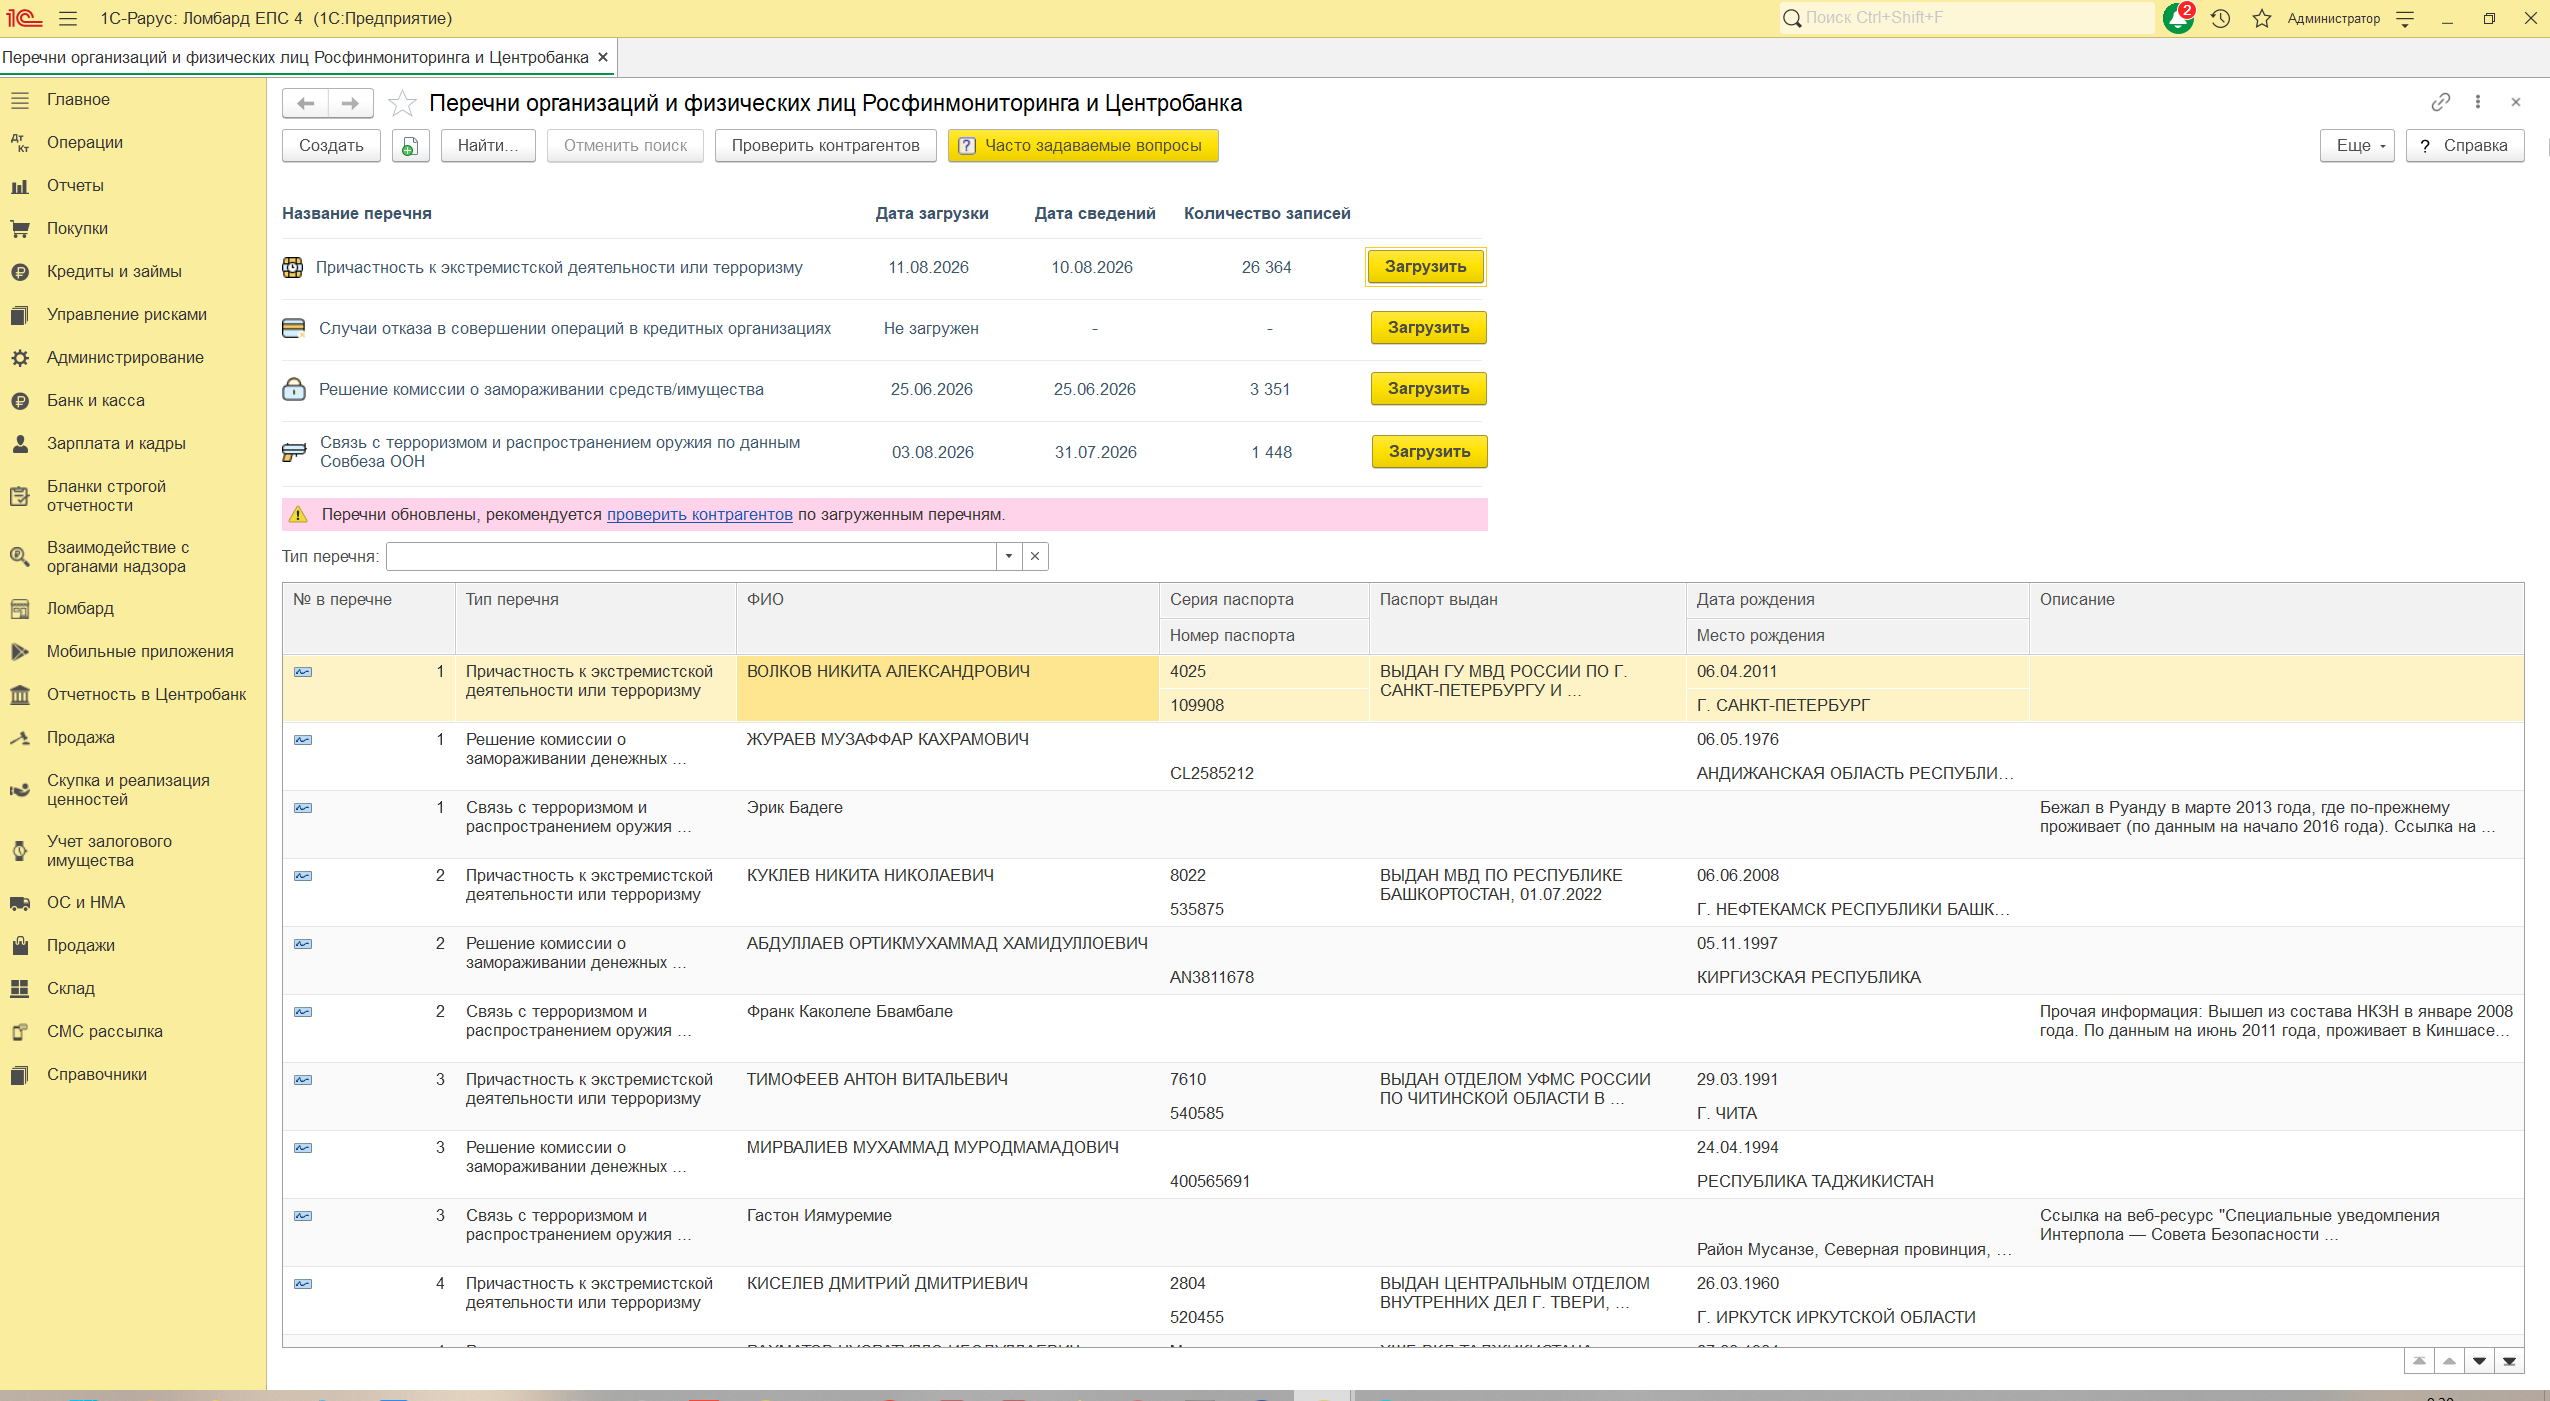Open Операции section in sidebar

point(85,143)
